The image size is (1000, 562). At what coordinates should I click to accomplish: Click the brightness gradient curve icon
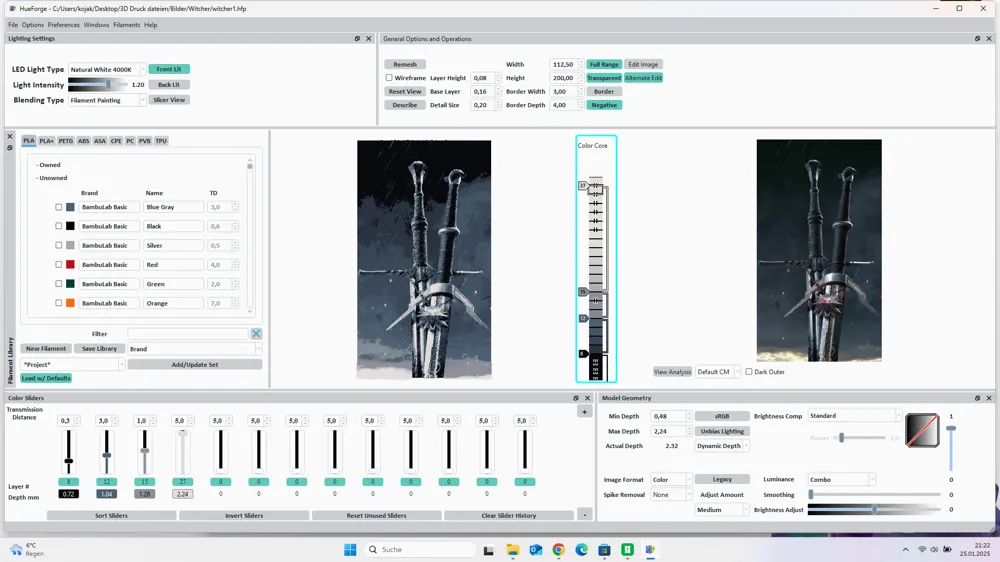[x=922, y=430]
